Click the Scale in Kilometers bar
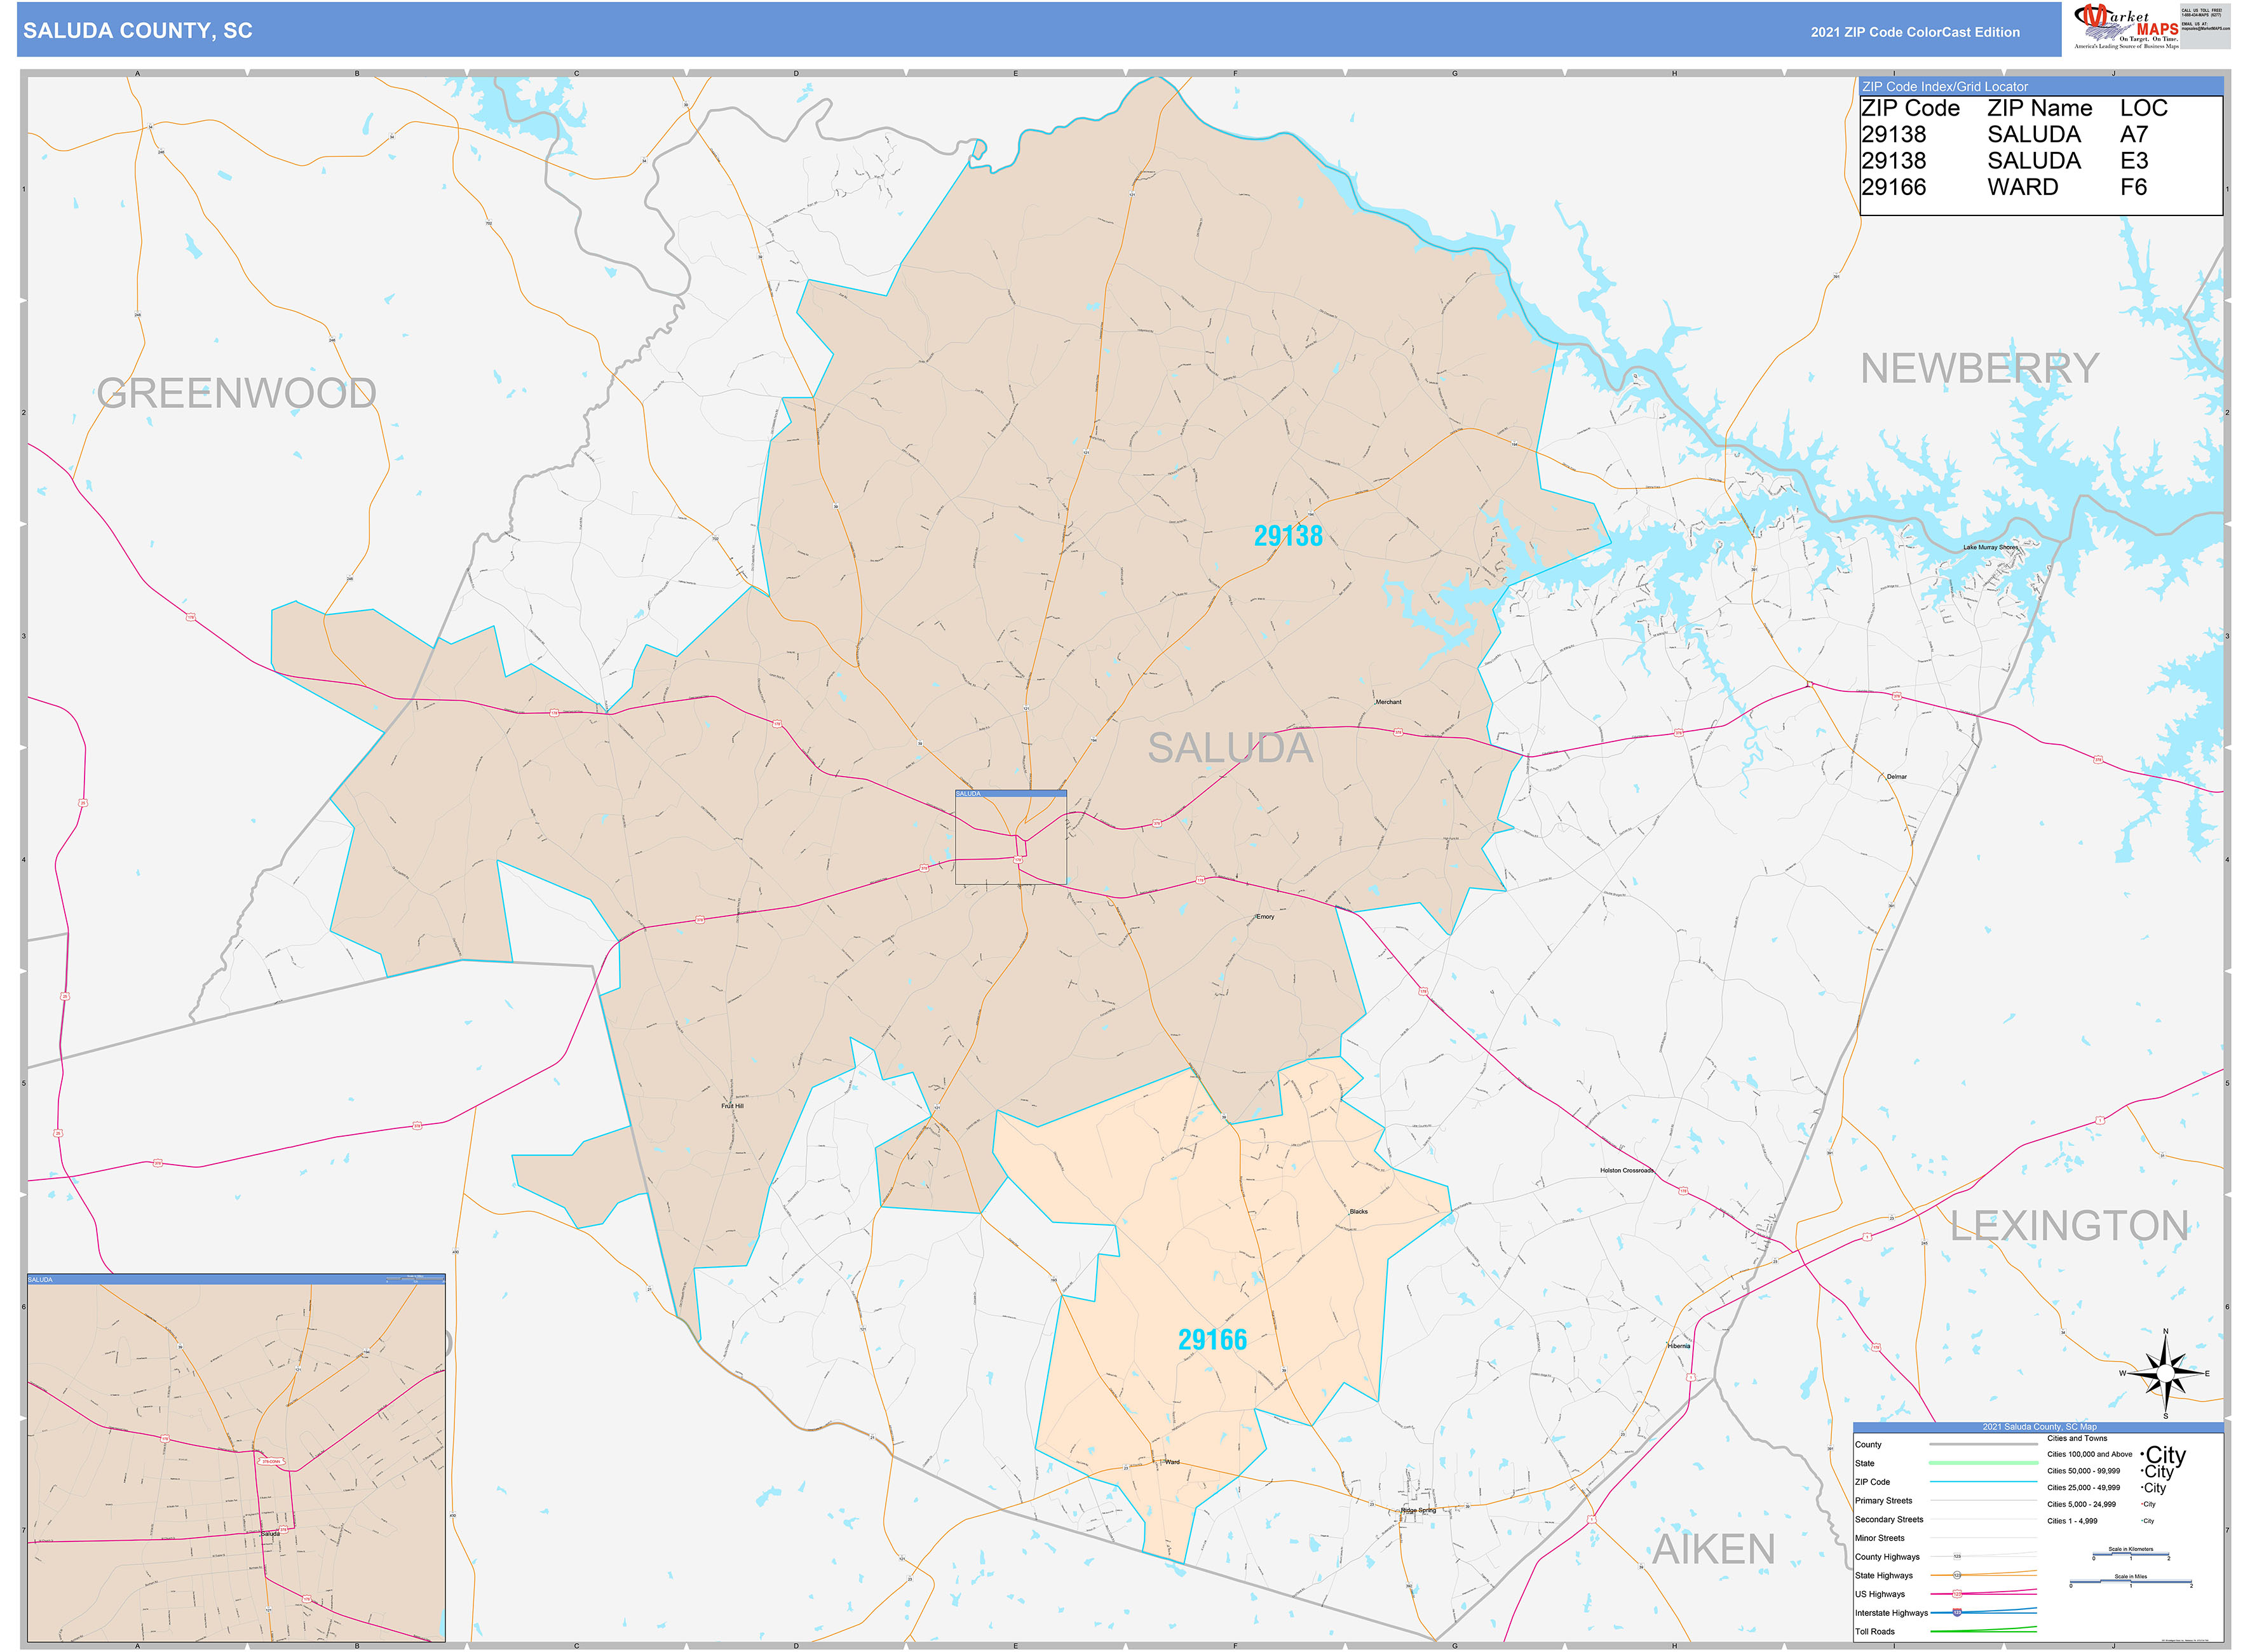Image resolution: width=2250 pixels, height=1652 pixels. tap(2130, 1555)
